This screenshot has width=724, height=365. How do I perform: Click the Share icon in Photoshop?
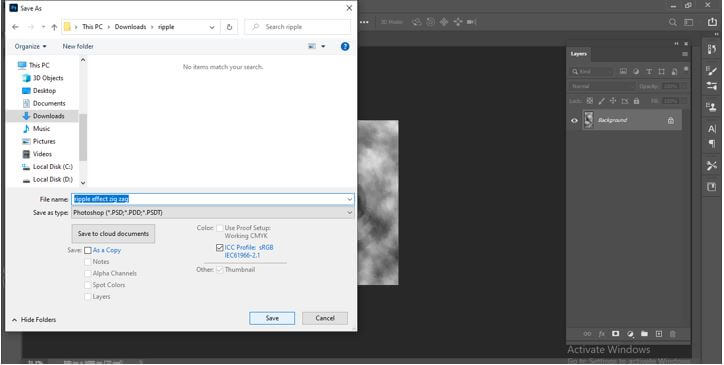pos(712,22)
